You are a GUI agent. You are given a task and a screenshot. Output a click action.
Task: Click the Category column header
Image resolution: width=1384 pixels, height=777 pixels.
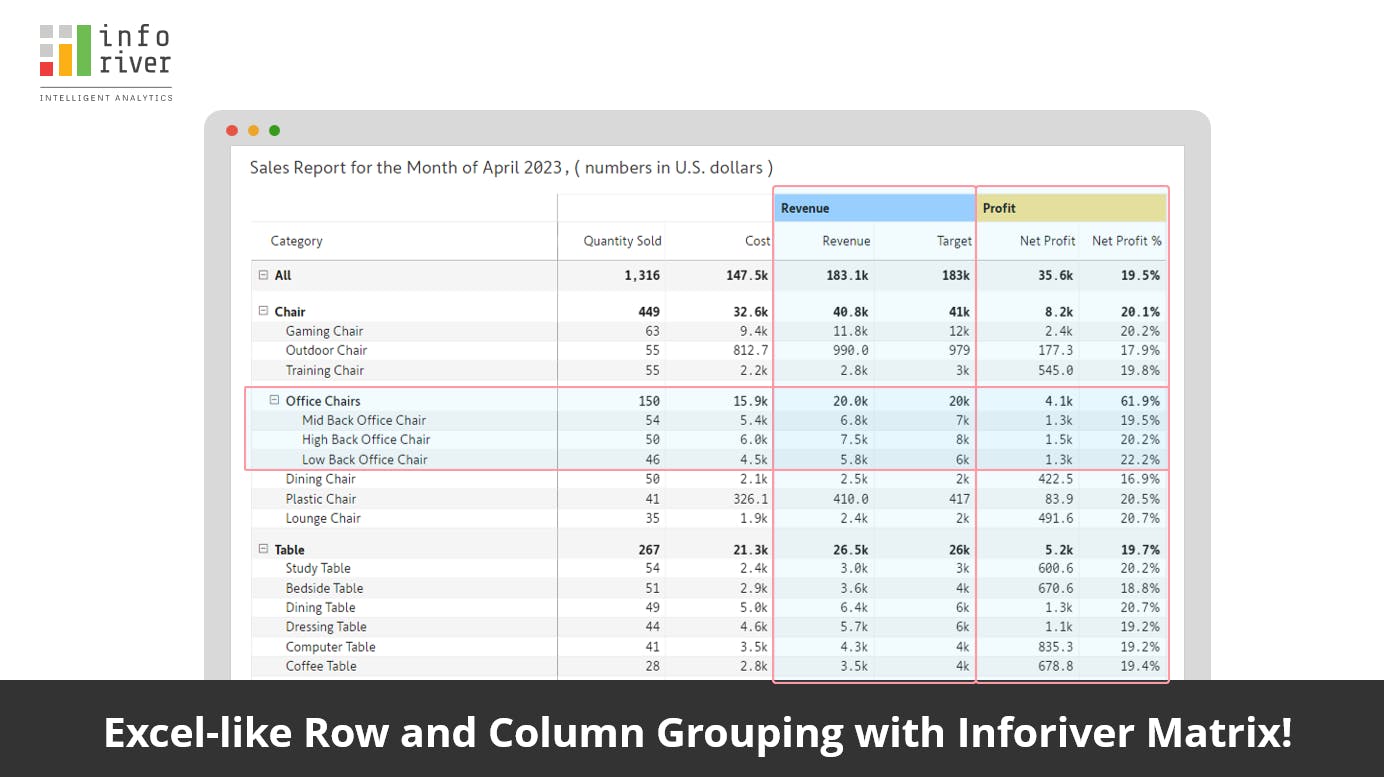[x=296, y=241]
